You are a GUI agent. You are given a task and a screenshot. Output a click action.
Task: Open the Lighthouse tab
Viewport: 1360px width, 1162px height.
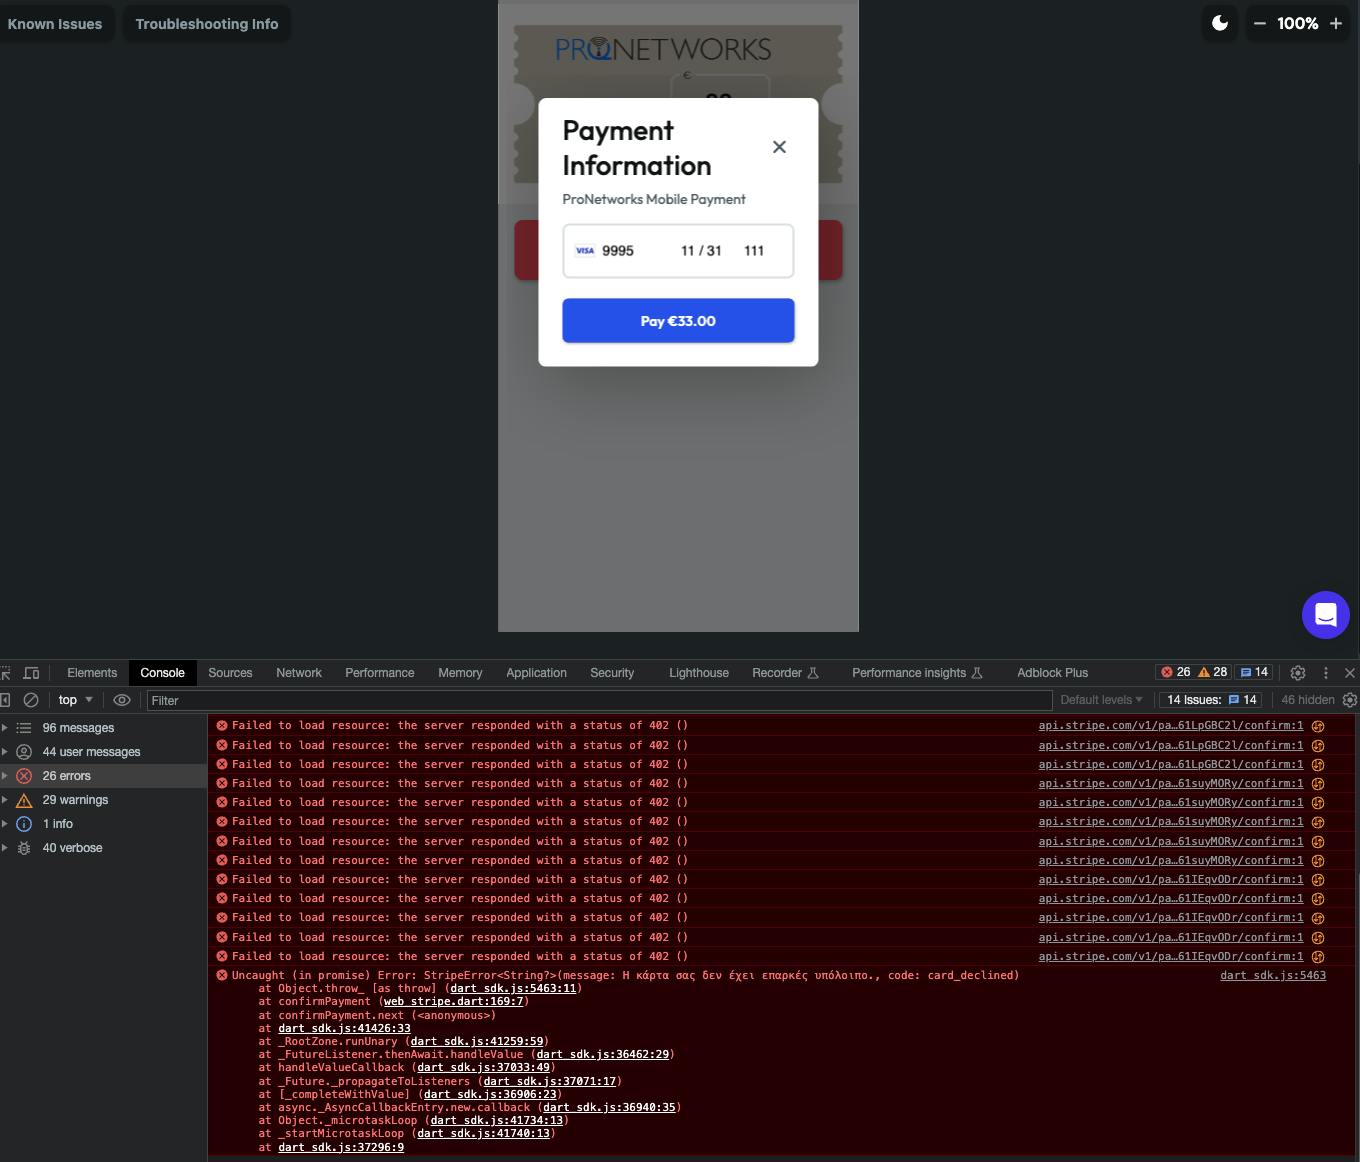point(699,673)
